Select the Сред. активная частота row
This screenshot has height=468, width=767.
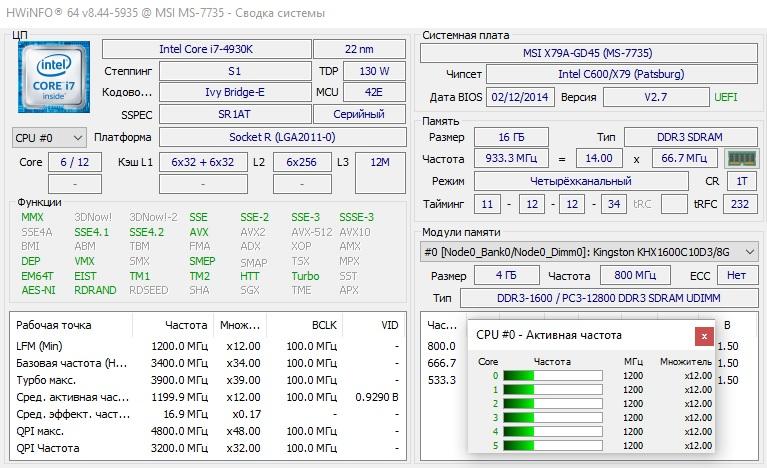pos(208,397)
